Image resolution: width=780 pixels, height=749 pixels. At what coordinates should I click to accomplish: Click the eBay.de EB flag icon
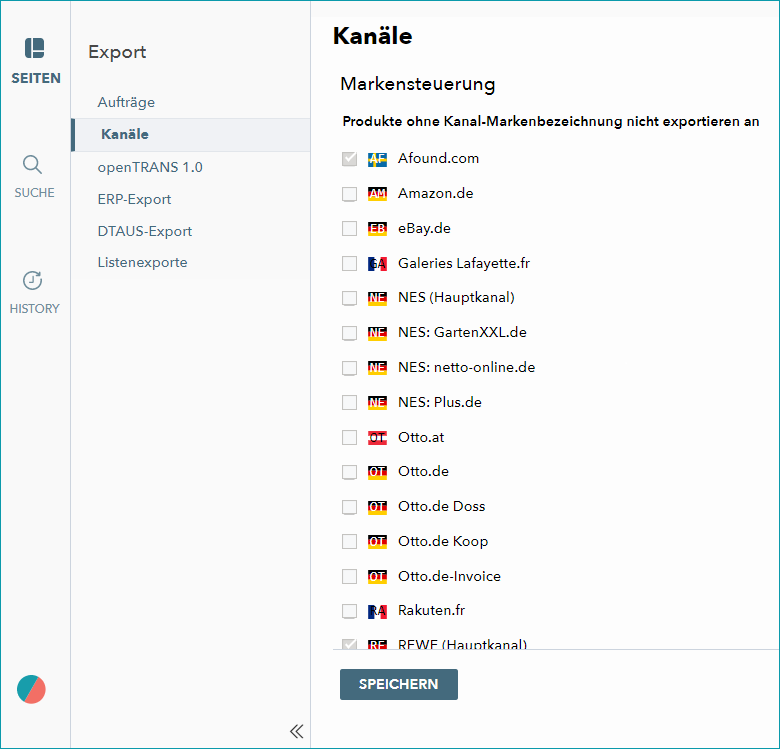377,228
